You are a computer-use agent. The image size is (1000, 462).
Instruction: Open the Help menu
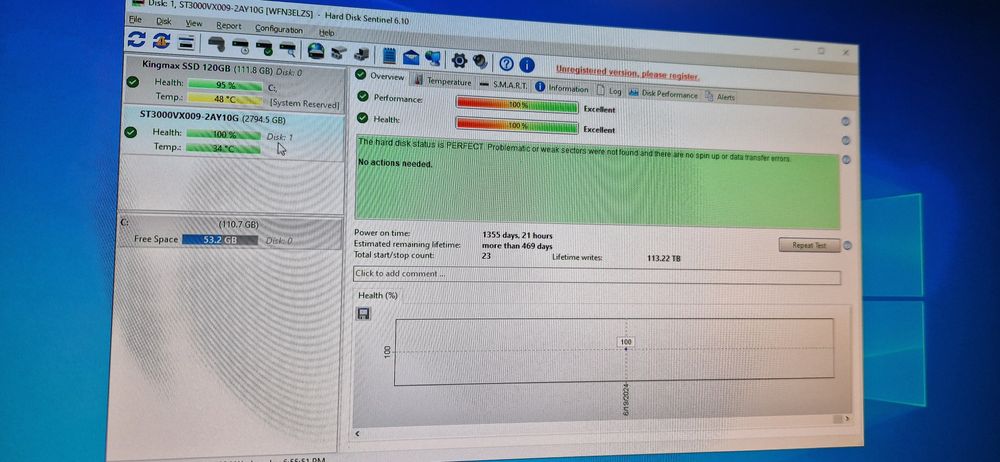(327, 32)
